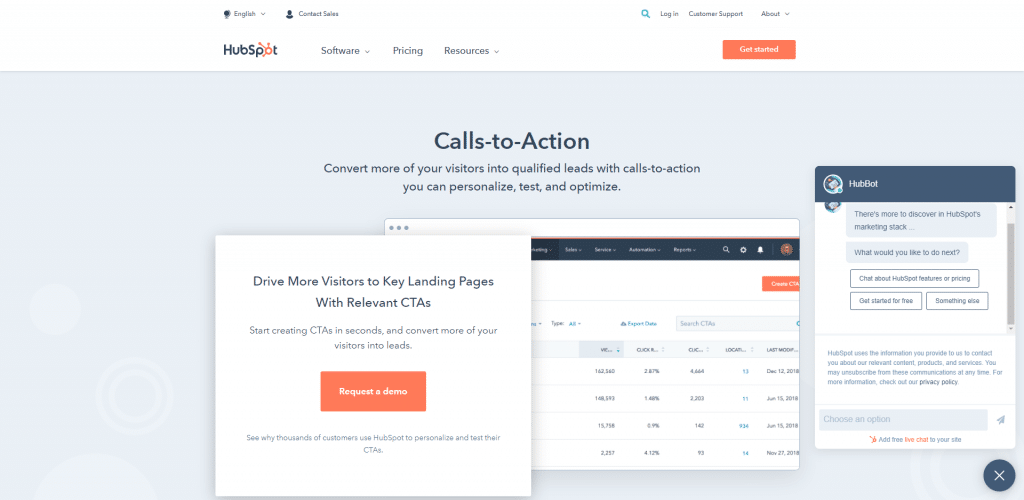This screenshot has width=1024, height=500.
Task: Close the chat widget with X button
Action: [998, 475]
